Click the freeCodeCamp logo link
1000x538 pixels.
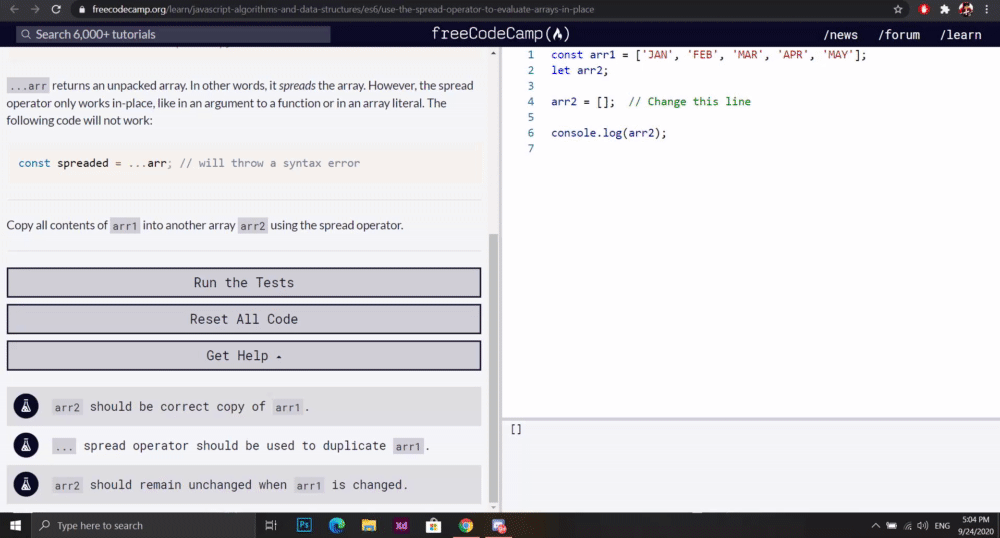click(x=500, y=34)
